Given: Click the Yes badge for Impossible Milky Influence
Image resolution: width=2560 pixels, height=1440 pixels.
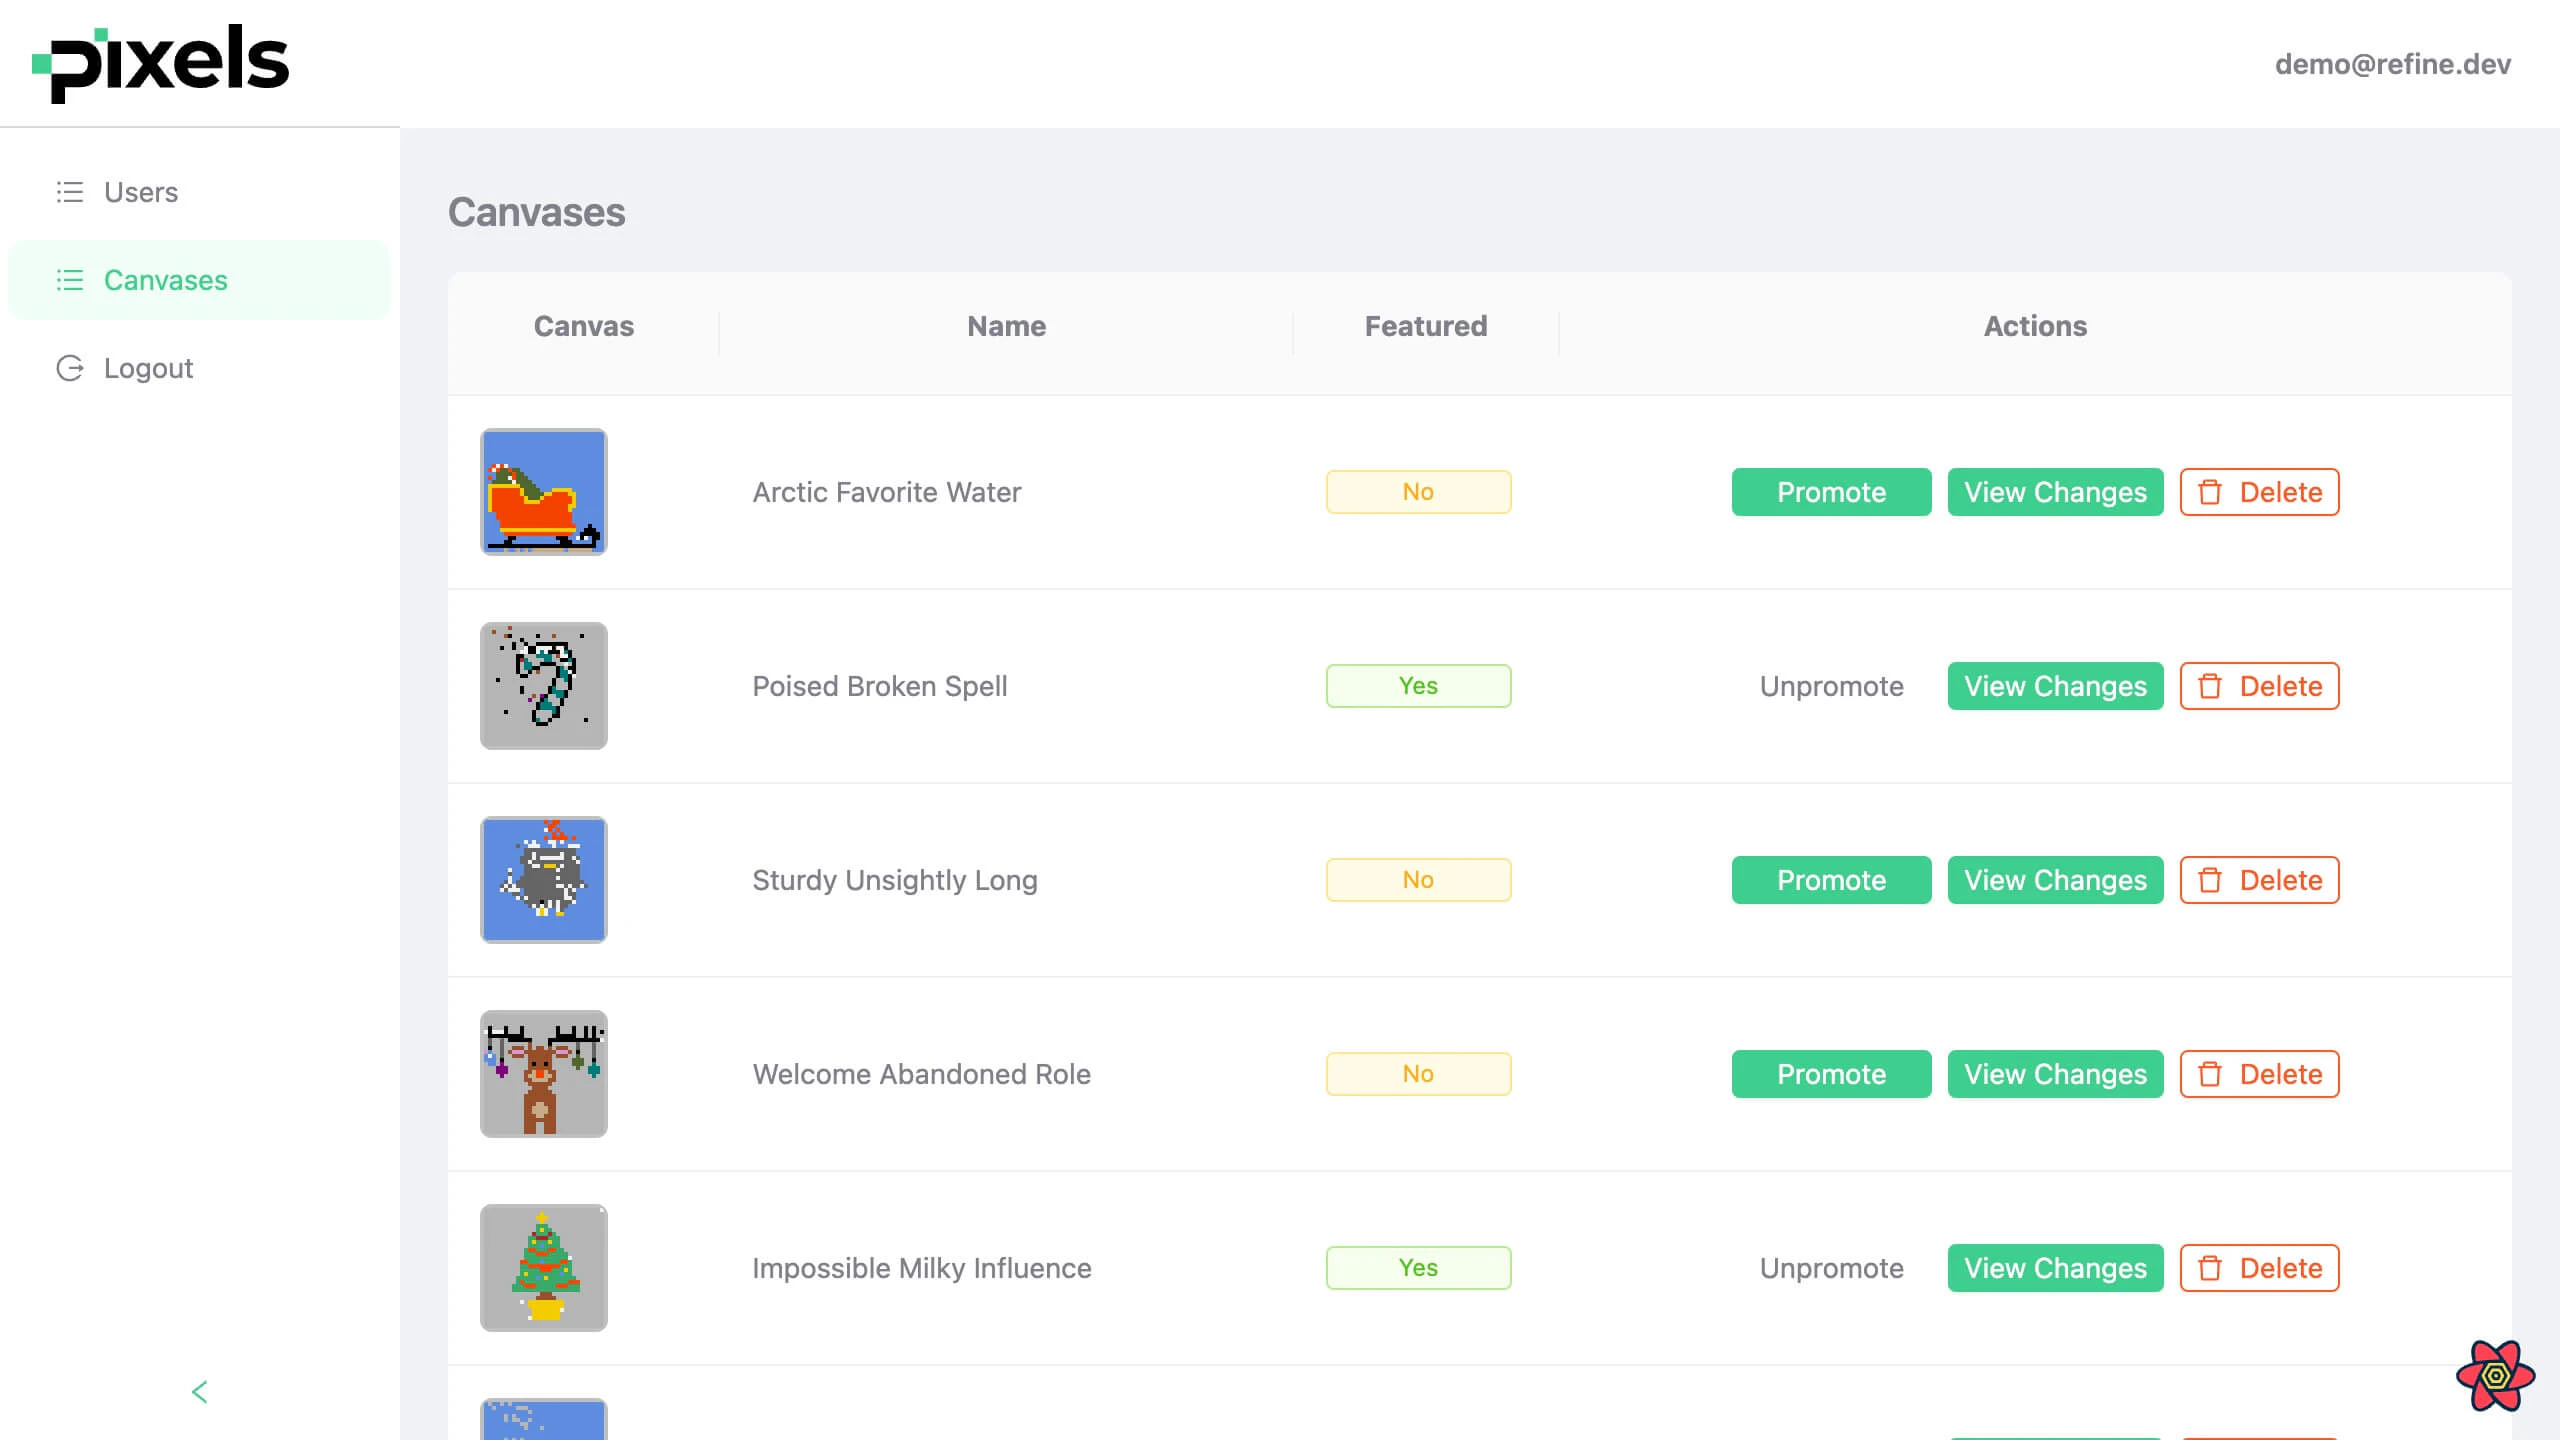Looking at the screenshot, I should [1418, 1268].
